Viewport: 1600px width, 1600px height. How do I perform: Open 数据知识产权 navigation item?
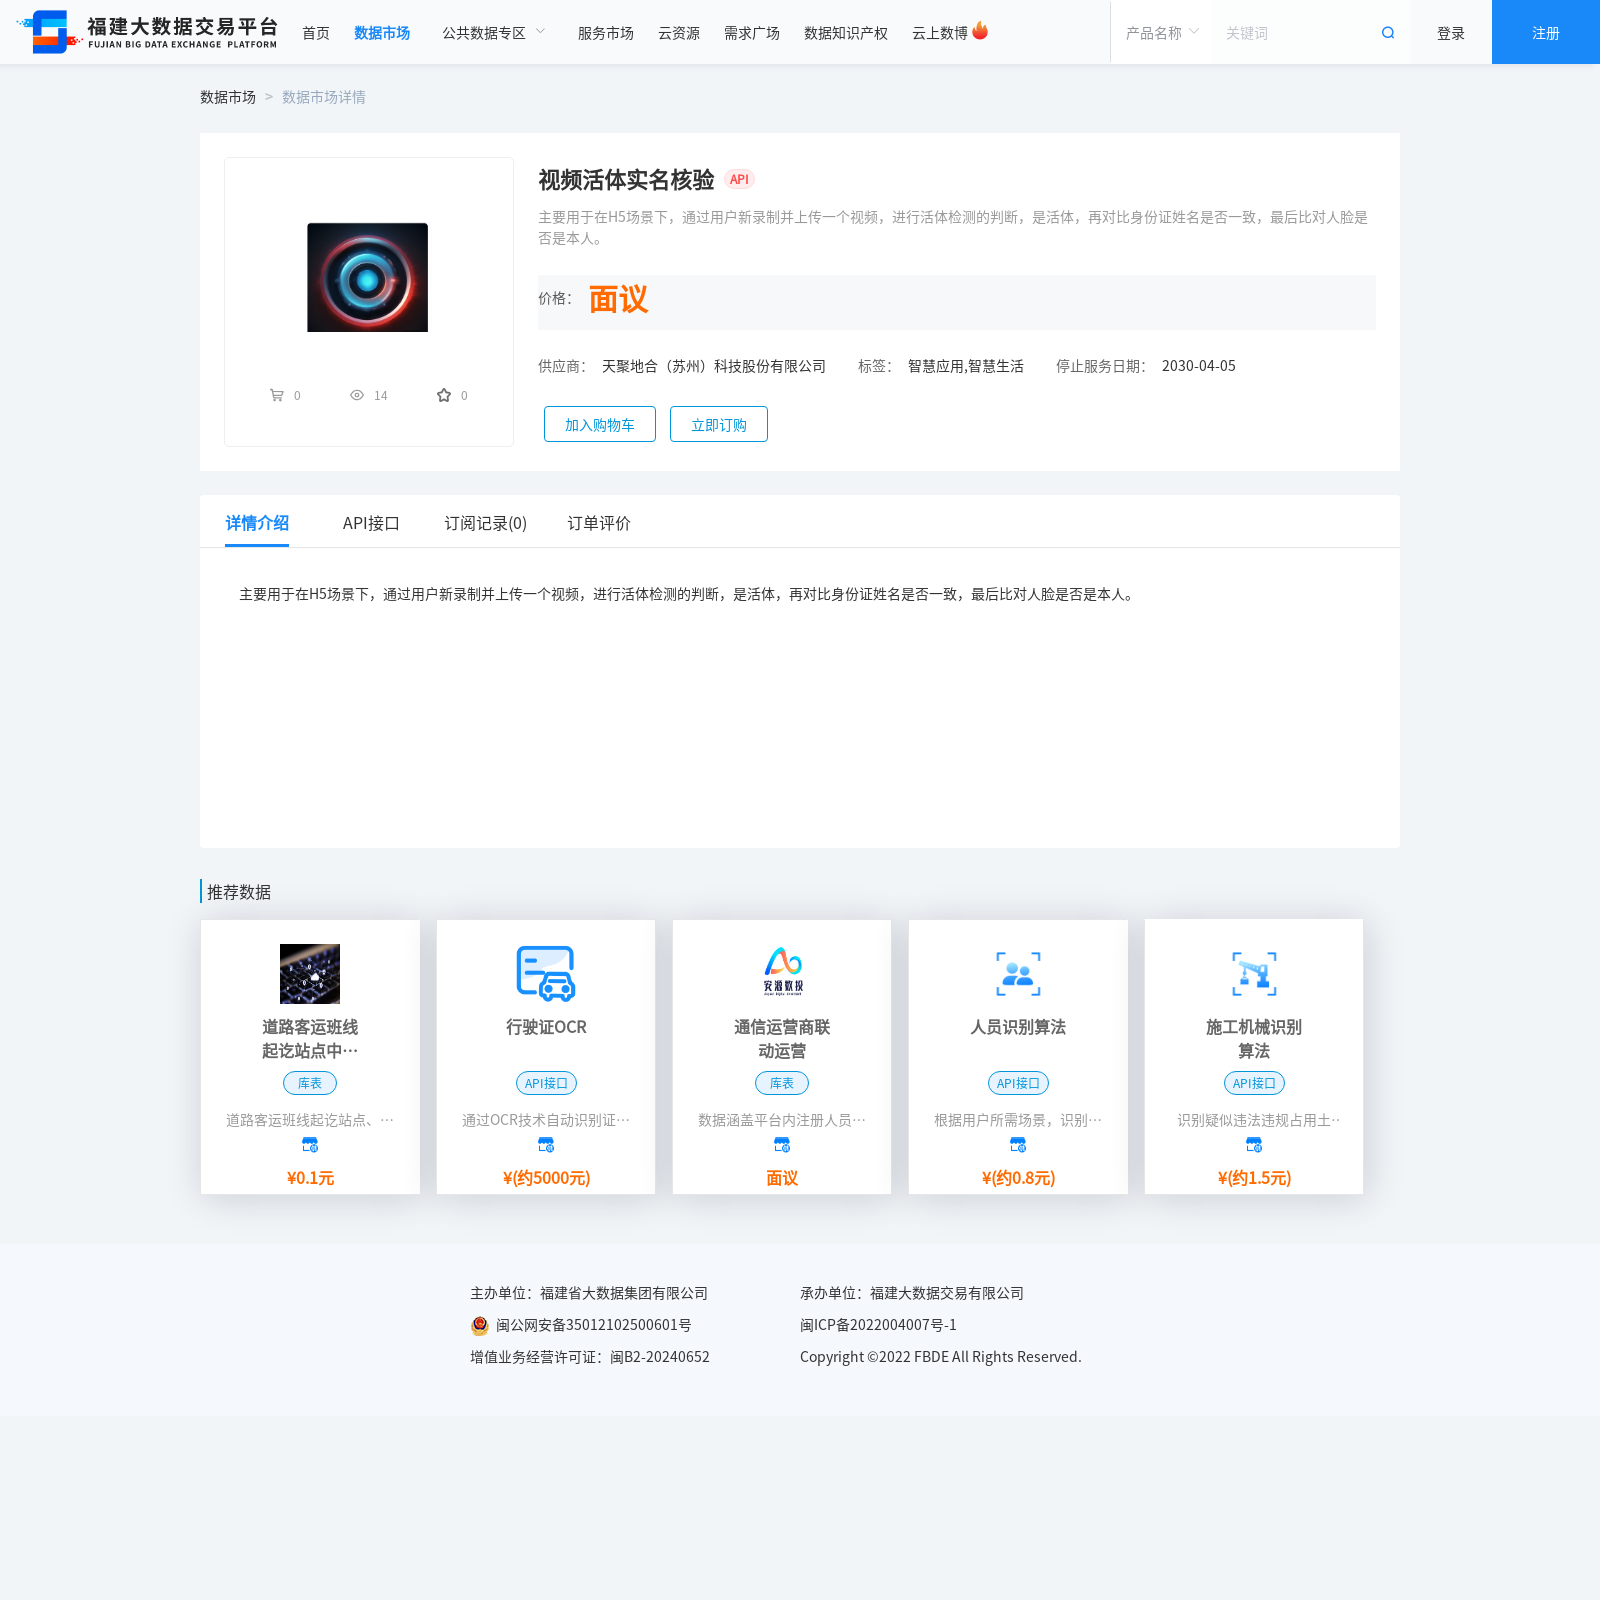click(846, 33)
